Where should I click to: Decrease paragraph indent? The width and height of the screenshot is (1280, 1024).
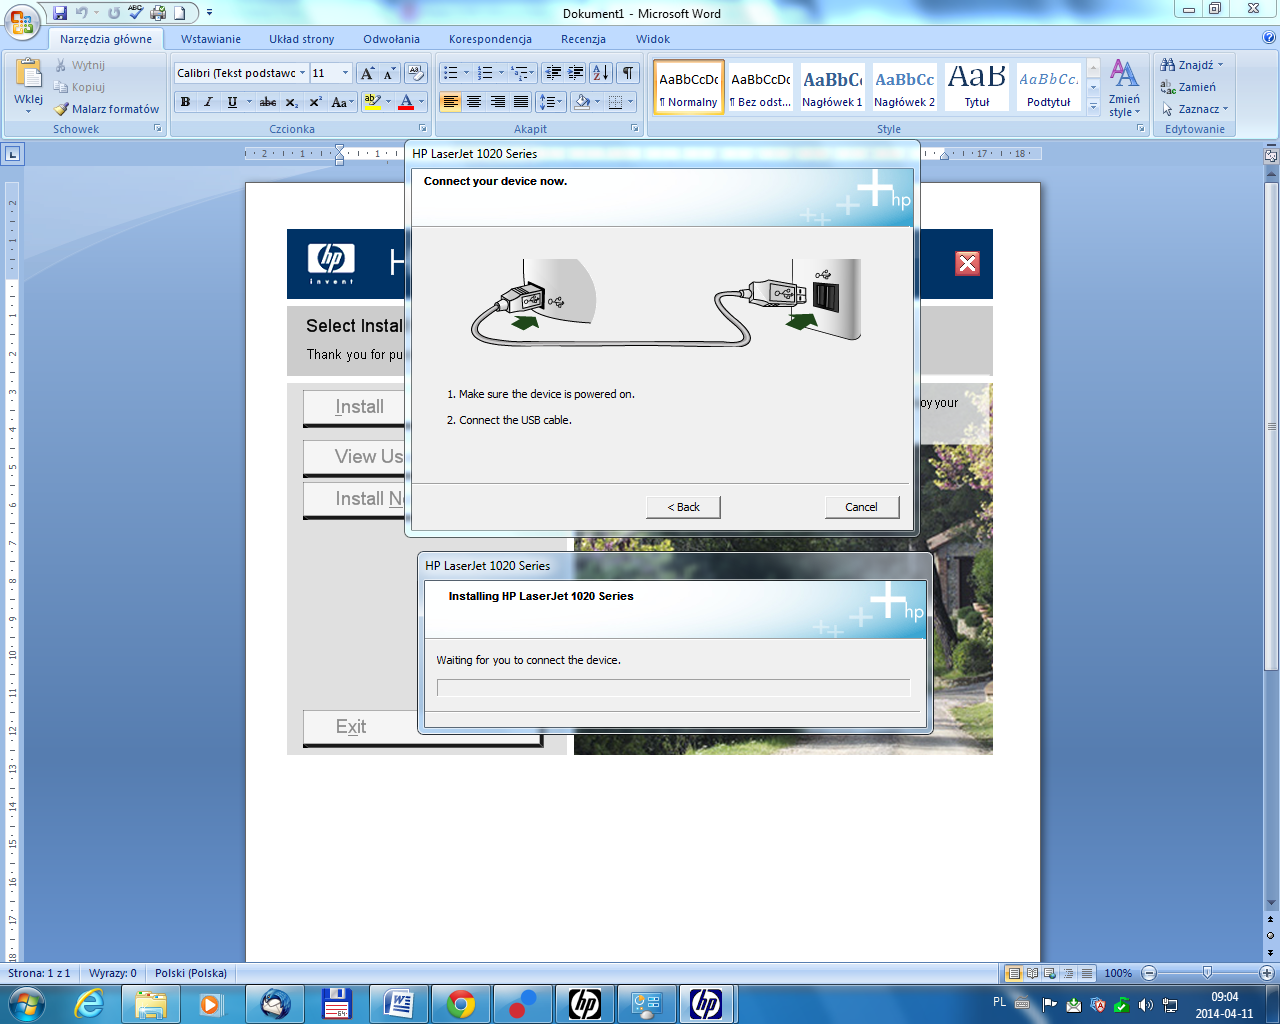553,73
